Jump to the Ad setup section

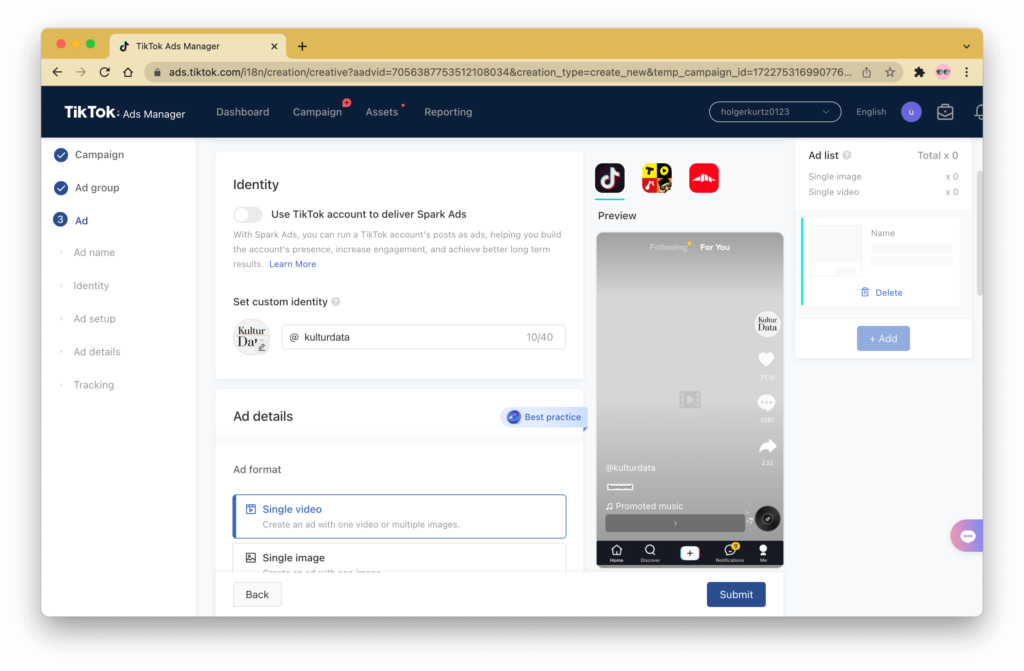[95, 319]
